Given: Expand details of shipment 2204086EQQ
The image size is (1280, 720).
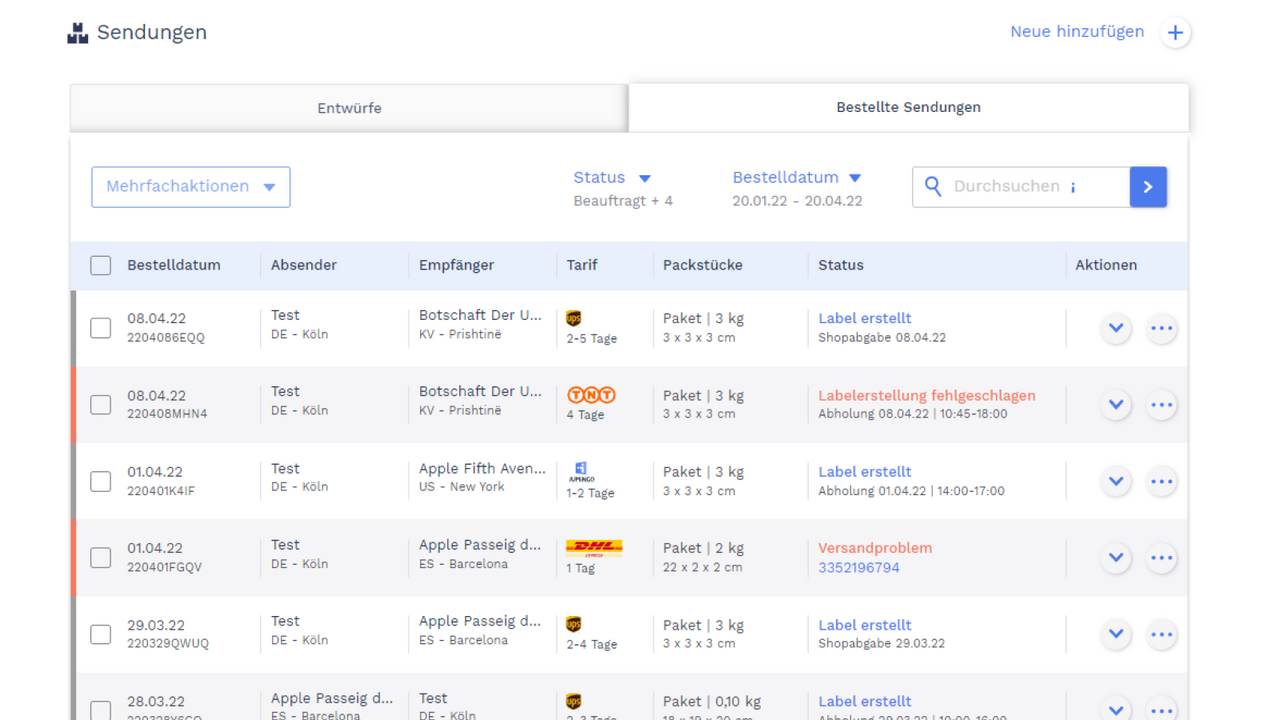Looking at the screenshot, I should [1116, 328].
